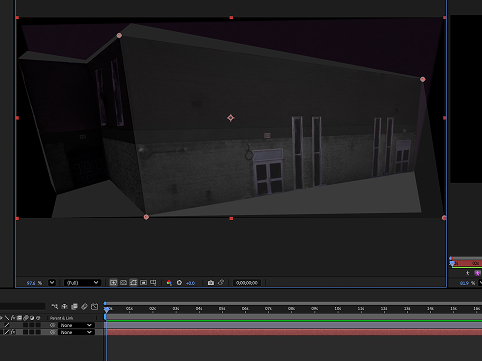Image resolution: width=482 pixels, height=362 pixels.
Task: Select the second layer's red duration bar
Action: [294, 332]
